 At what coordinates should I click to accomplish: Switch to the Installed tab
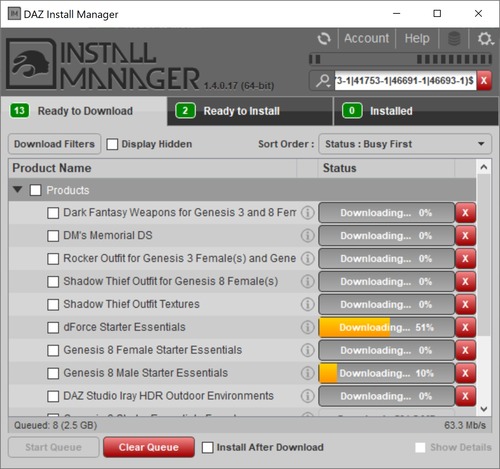416,111
